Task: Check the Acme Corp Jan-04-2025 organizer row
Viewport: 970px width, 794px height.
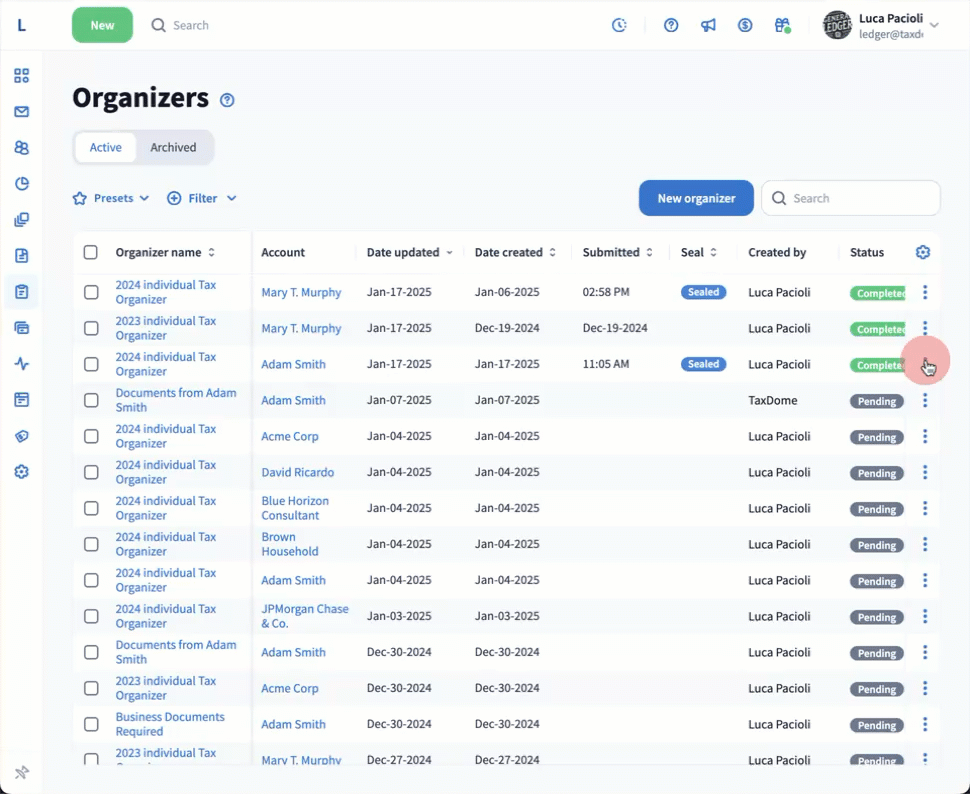Action: (91, 436)
